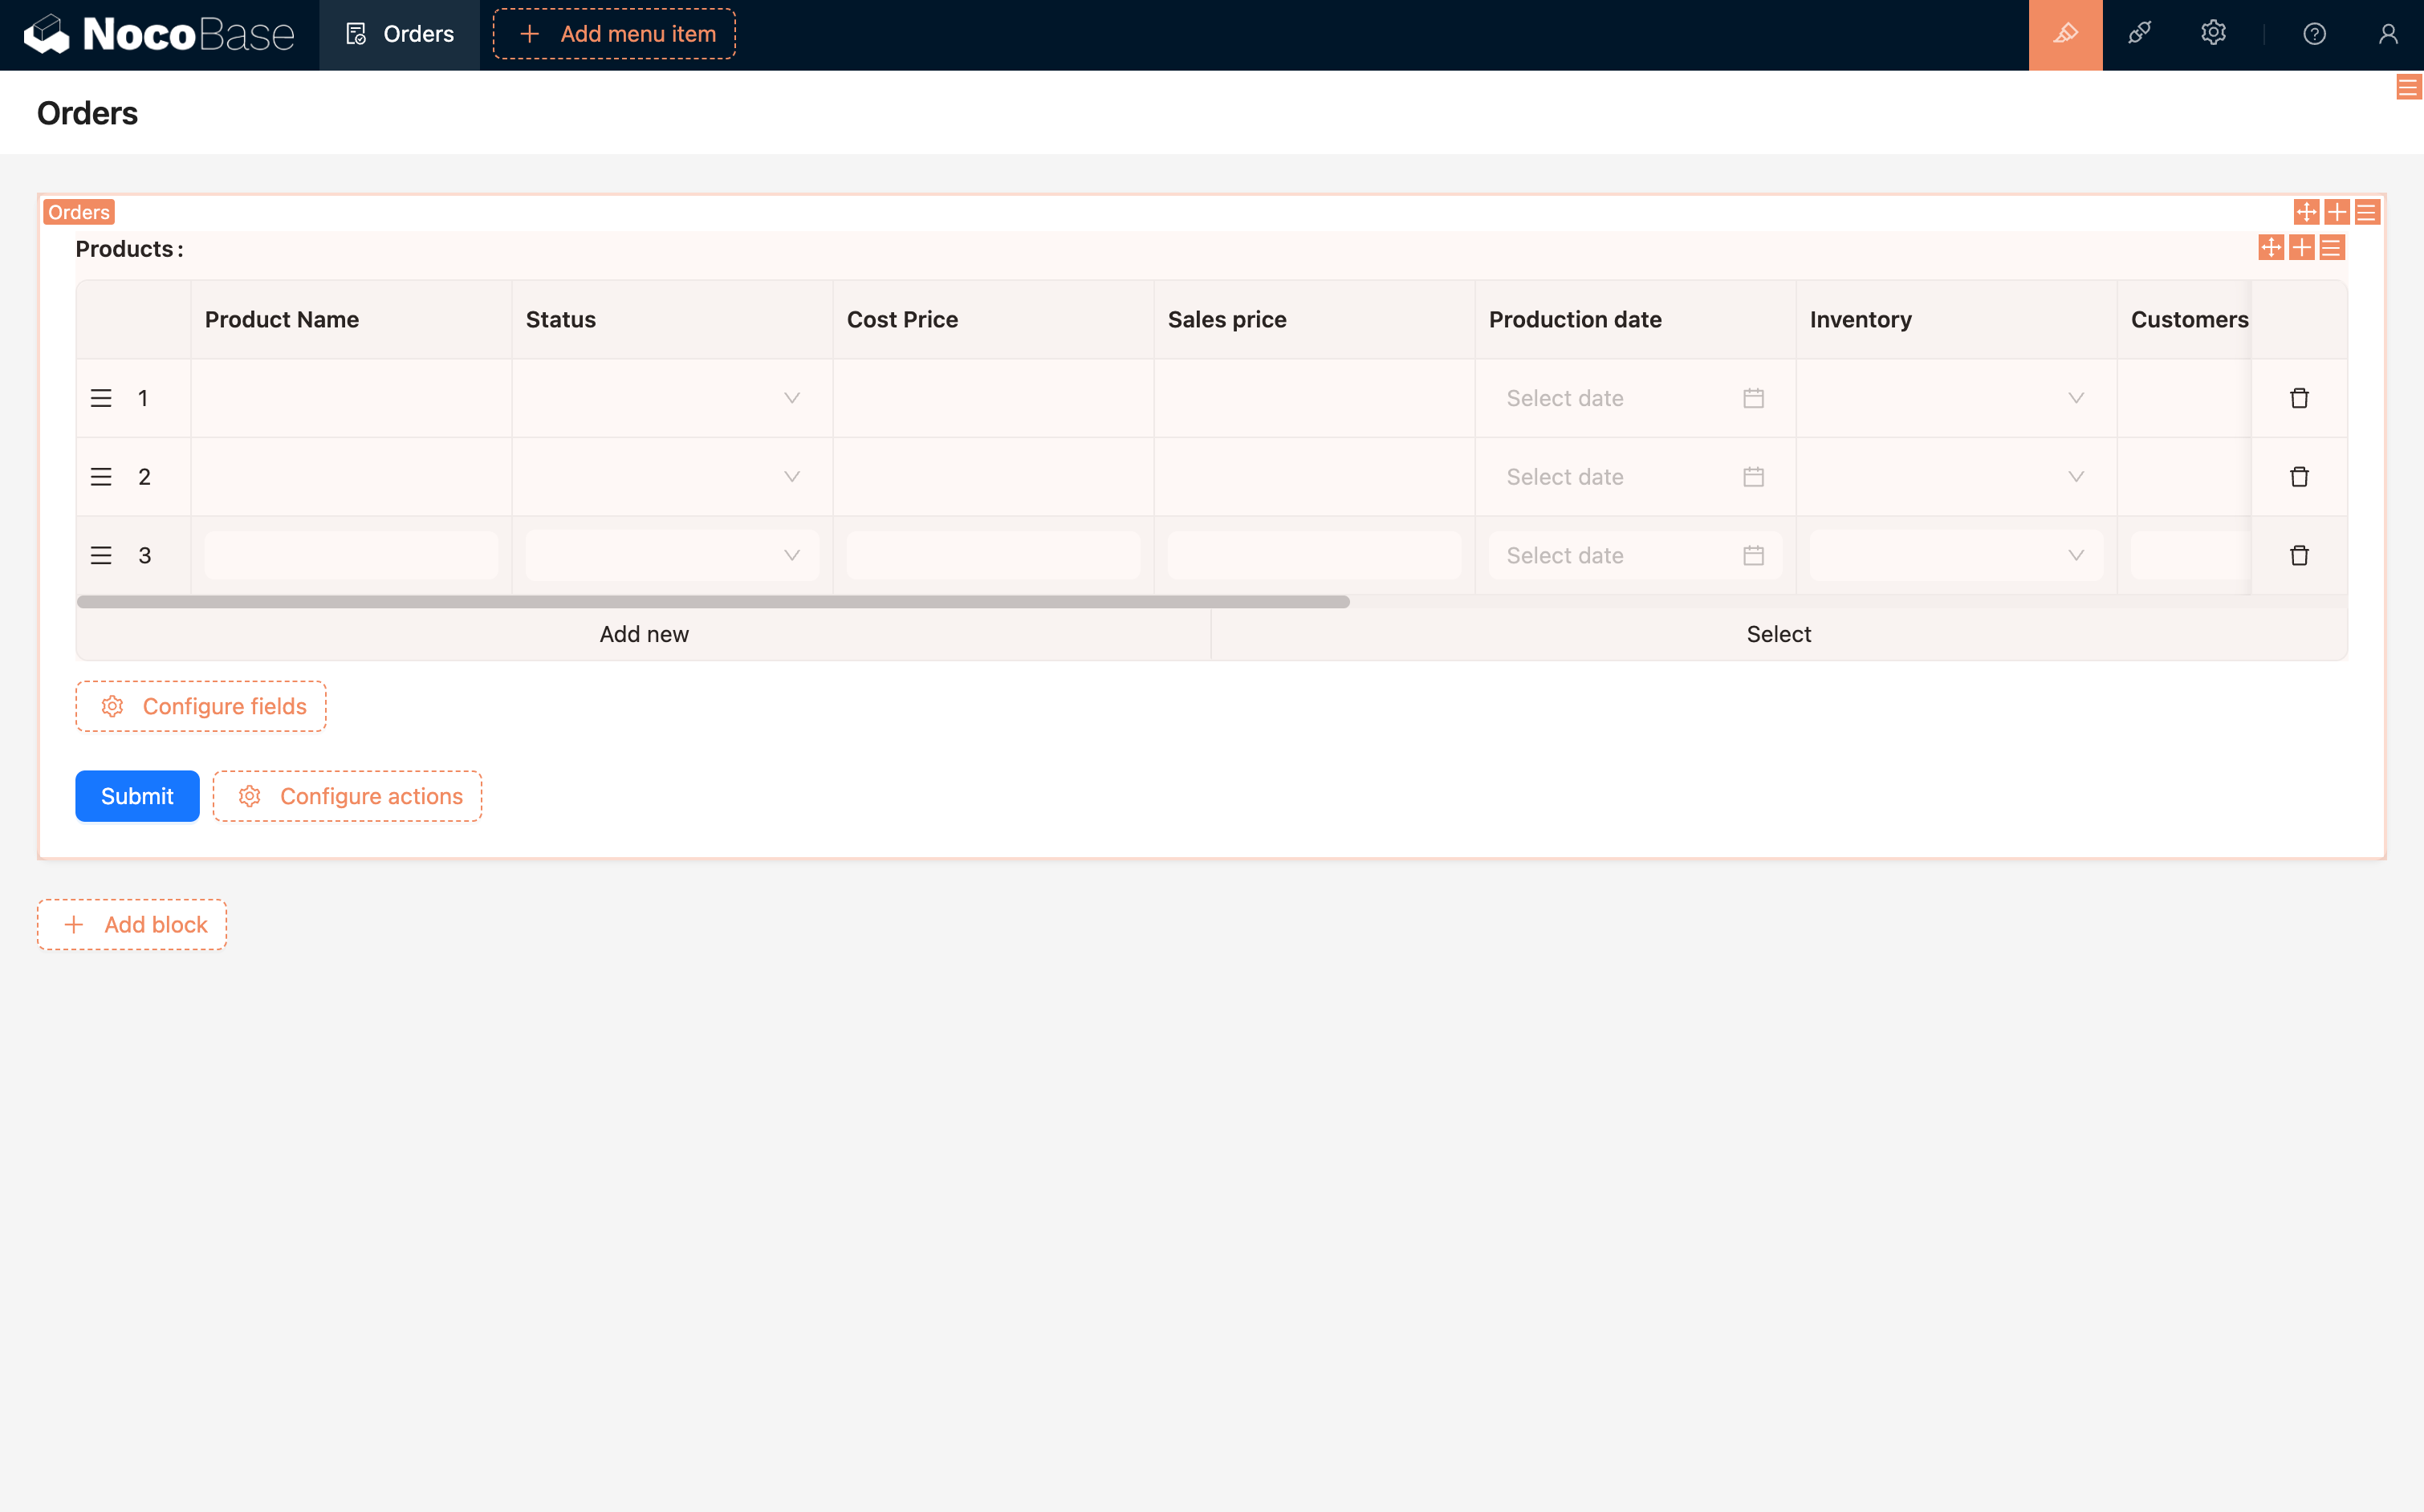The width and height of the screenshot is (2424, 1512).
Task: Open Inventory dropdown in row 1
Action: [1955, 398]
